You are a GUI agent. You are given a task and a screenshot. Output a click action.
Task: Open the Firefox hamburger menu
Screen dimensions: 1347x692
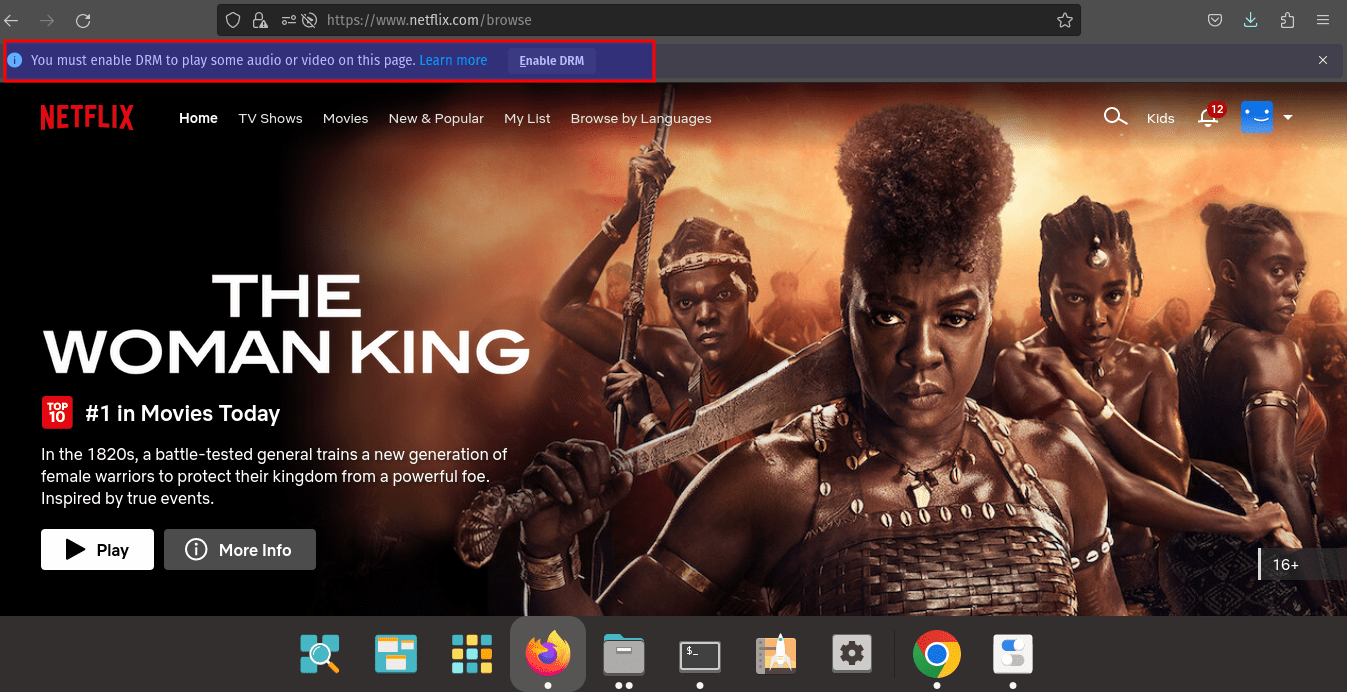[x=1323, y=20]
